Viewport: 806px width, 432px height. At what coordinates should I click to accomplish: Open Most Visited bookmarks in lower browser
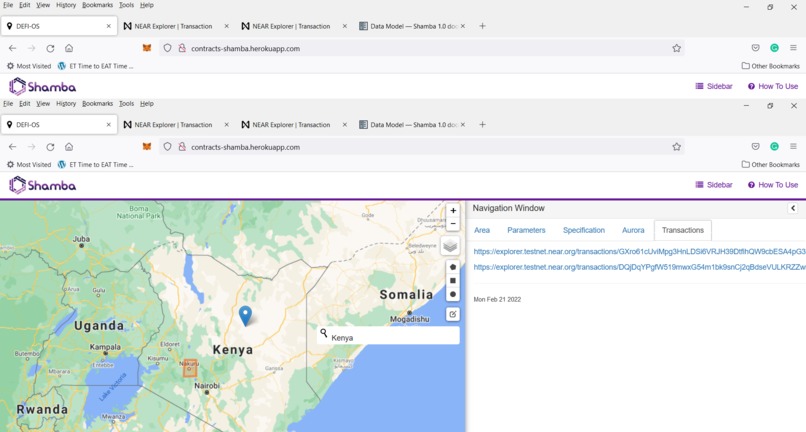[29, 165]
